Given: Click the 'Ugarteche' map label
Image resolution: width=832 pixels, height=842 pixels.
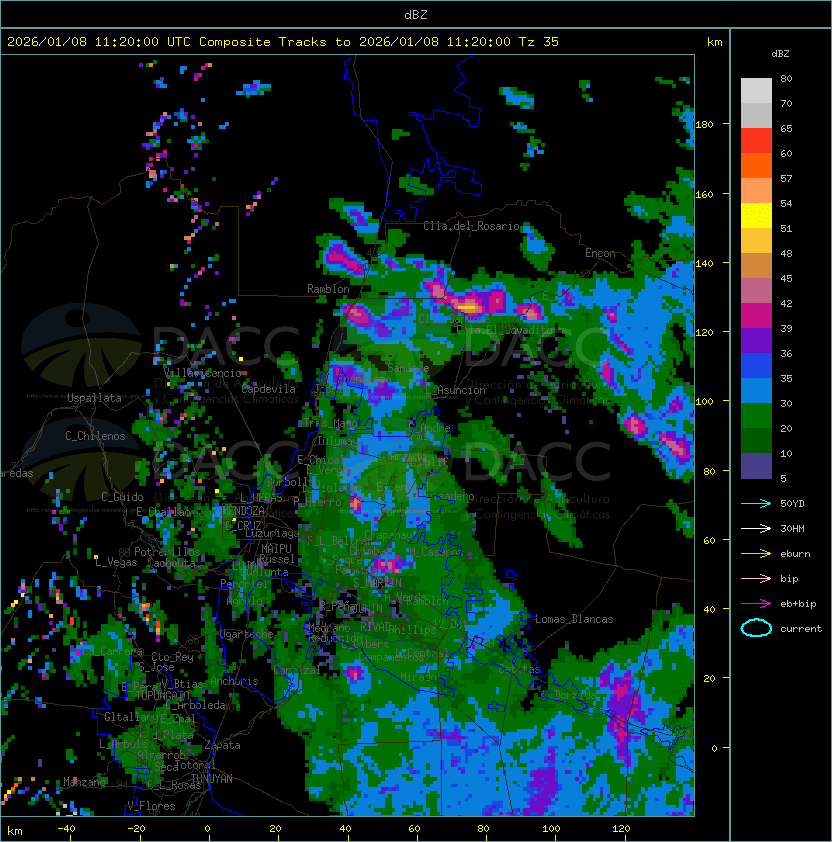Looking at the screenshot, I should [x=246, y=634].
